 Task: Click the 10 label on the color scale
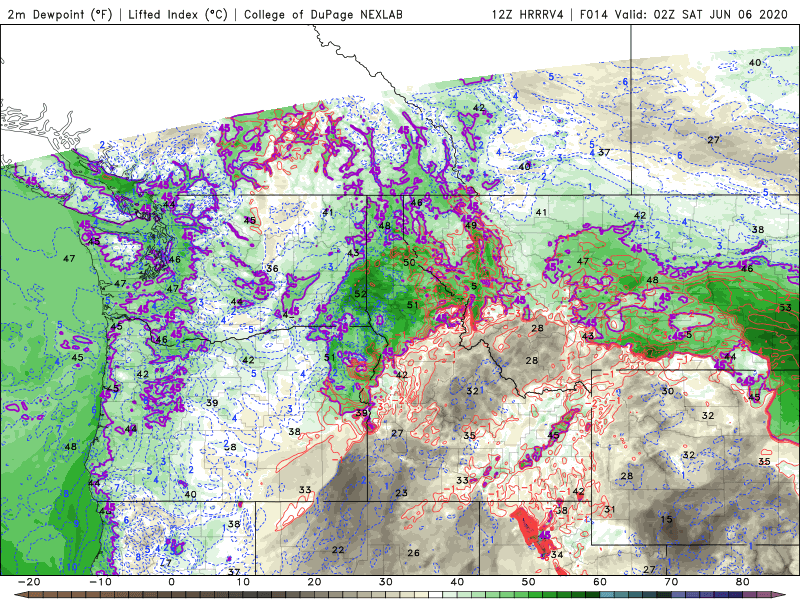(x=243, y=582)
